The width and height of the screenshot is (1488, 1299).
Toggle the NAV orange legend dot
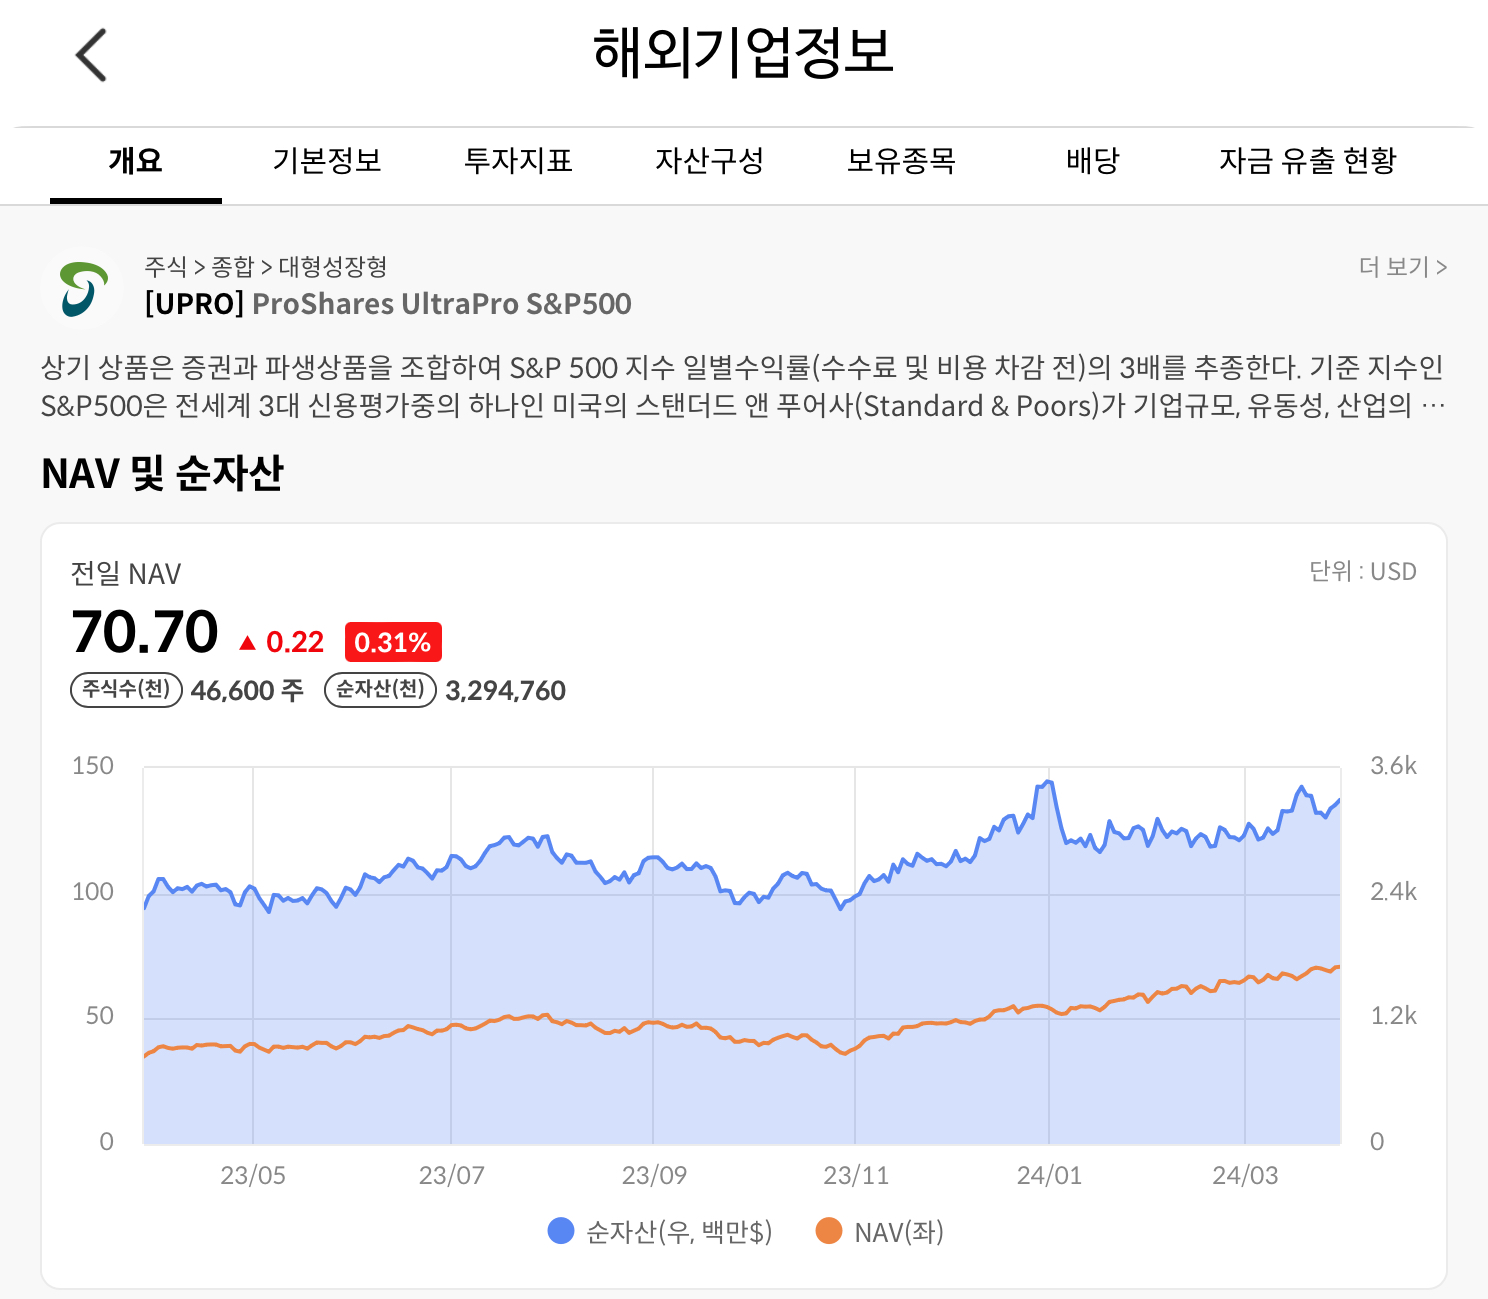point(829,1231)
